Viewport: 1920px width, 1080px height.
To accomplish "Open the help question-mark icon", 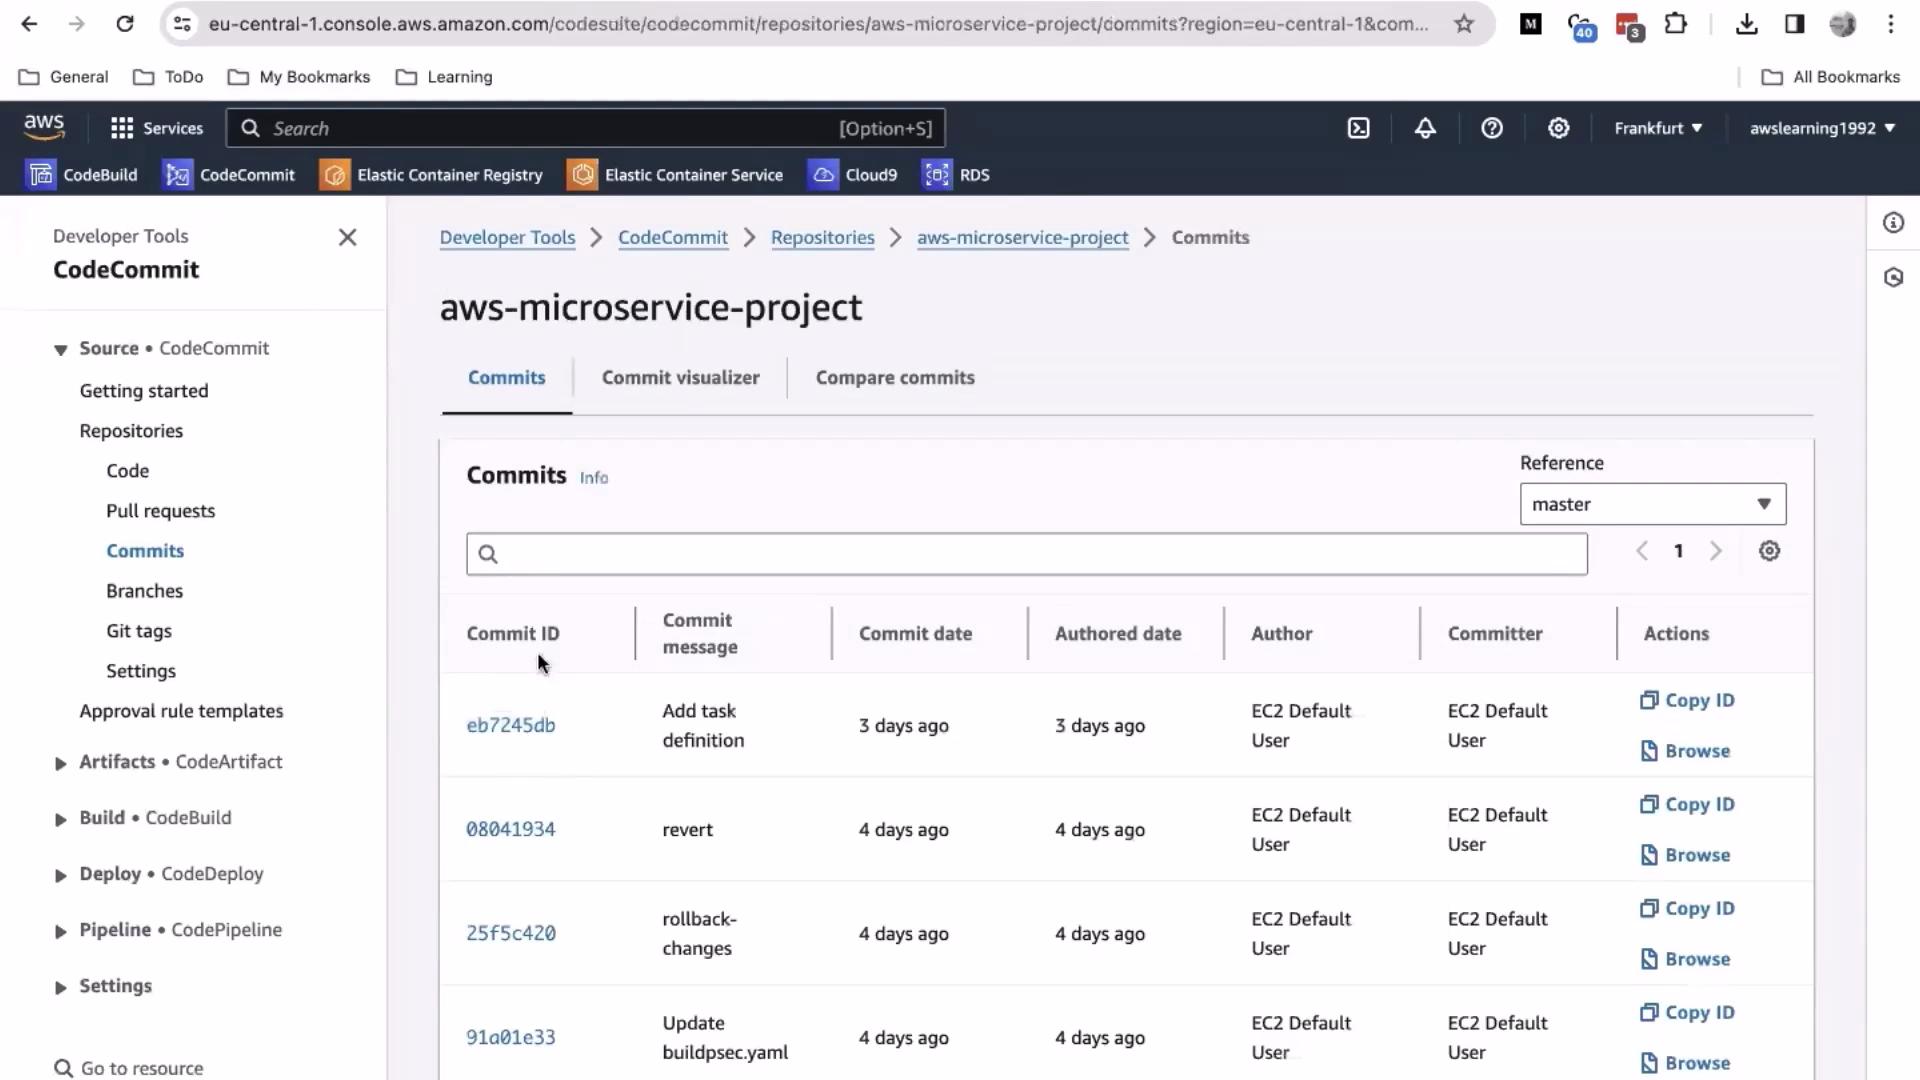I will tap(1492, 128).
